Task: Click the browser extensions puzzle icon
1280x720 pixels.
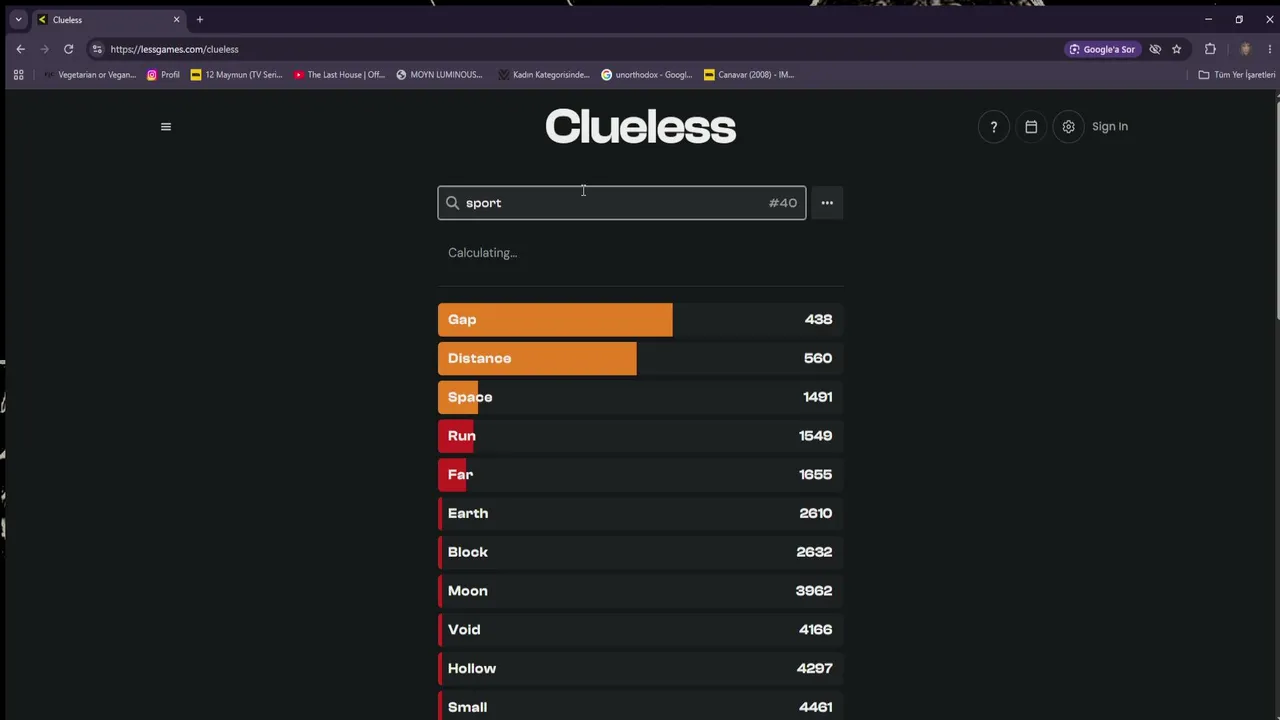Action: click(x=1210, y=49)
